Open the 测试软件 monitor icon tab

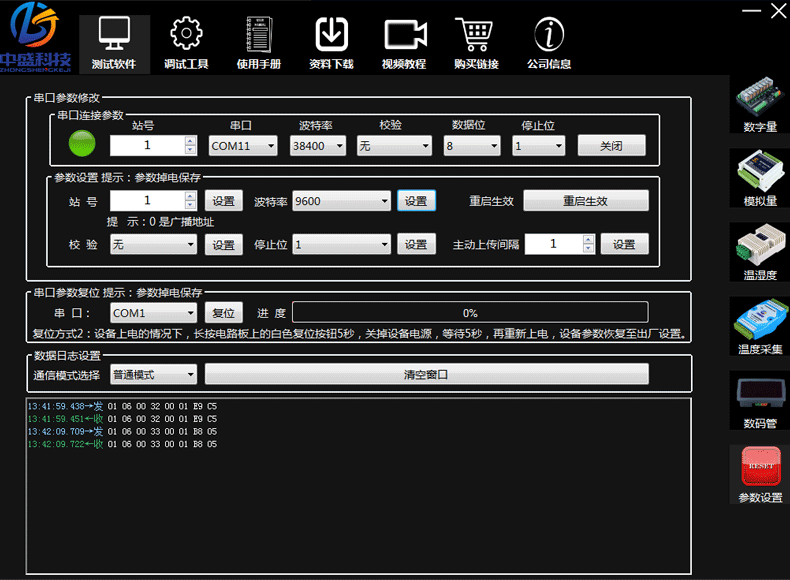(114, 44)
